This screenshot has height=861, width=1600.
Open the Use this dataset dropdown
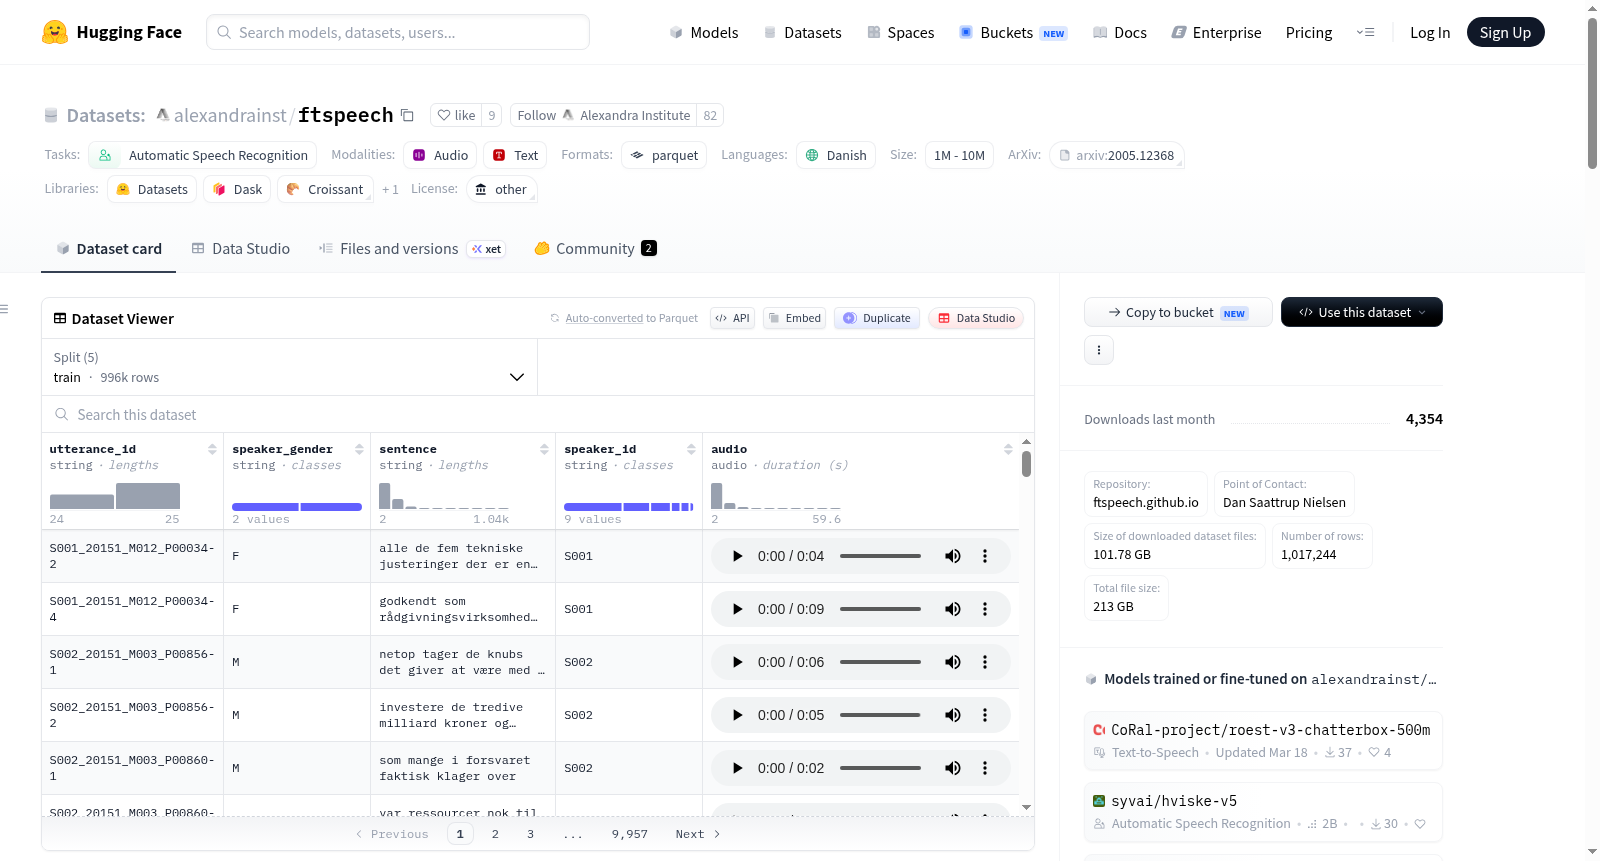[1362, 312]
